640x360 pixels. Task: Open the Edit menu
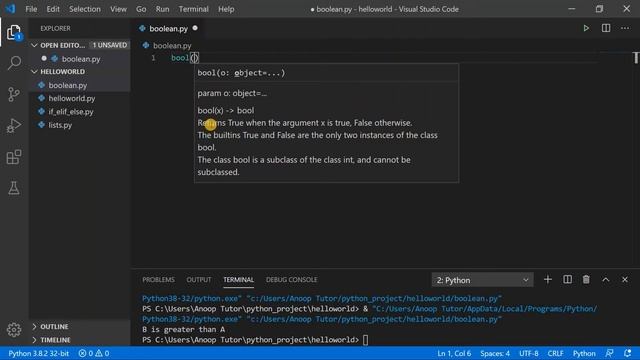pos(53,9)
